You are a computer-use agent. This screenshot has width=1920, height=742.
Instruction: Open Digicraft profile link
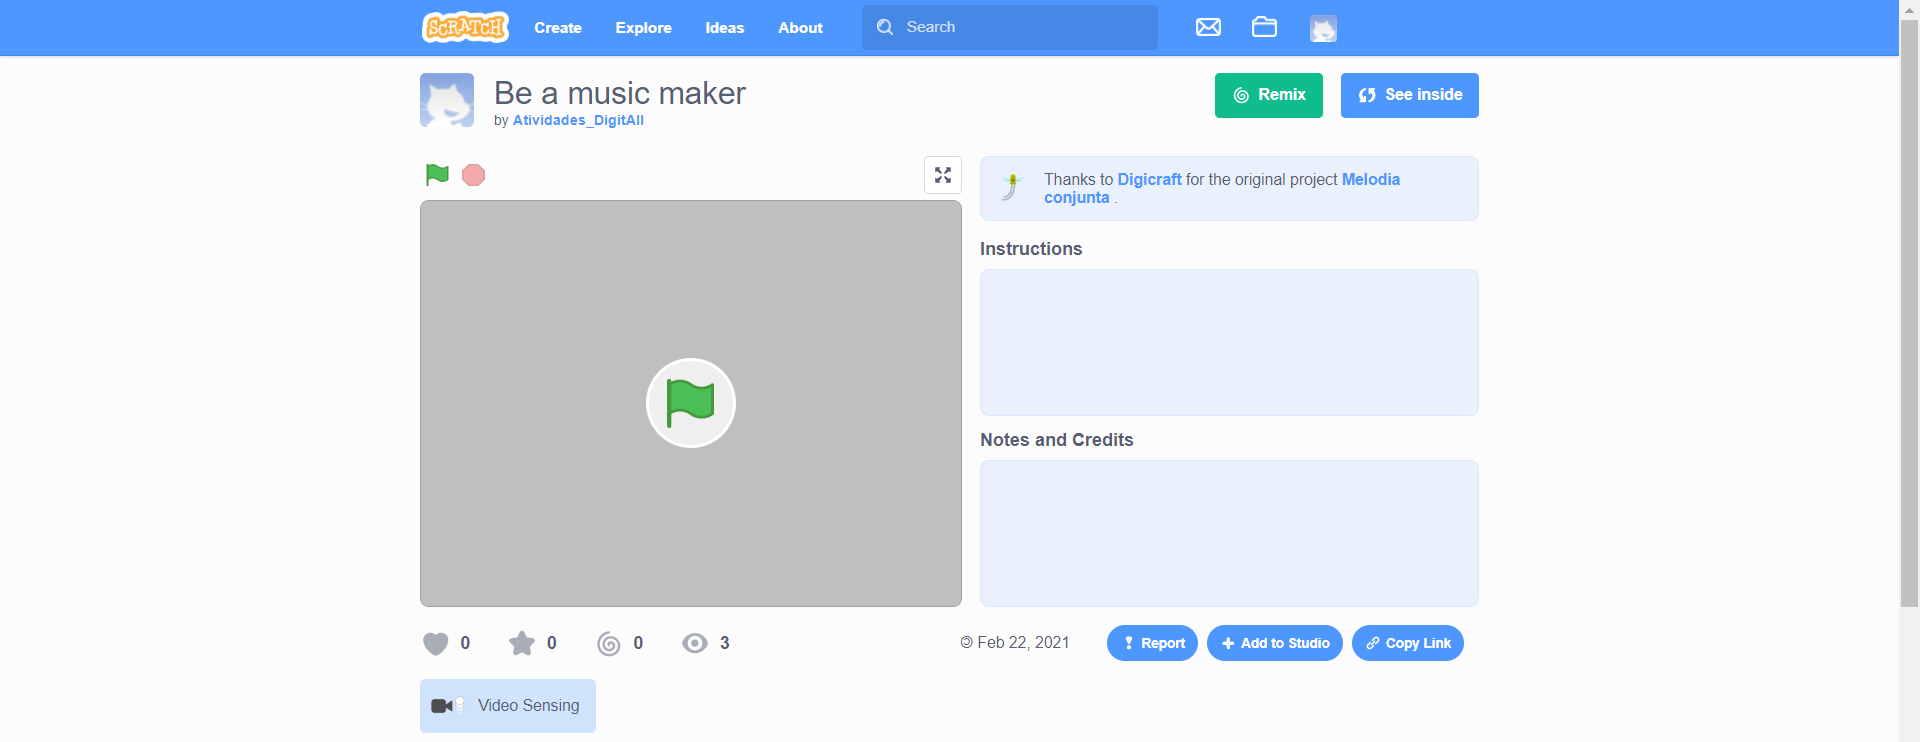click(x=1149, y=179)
